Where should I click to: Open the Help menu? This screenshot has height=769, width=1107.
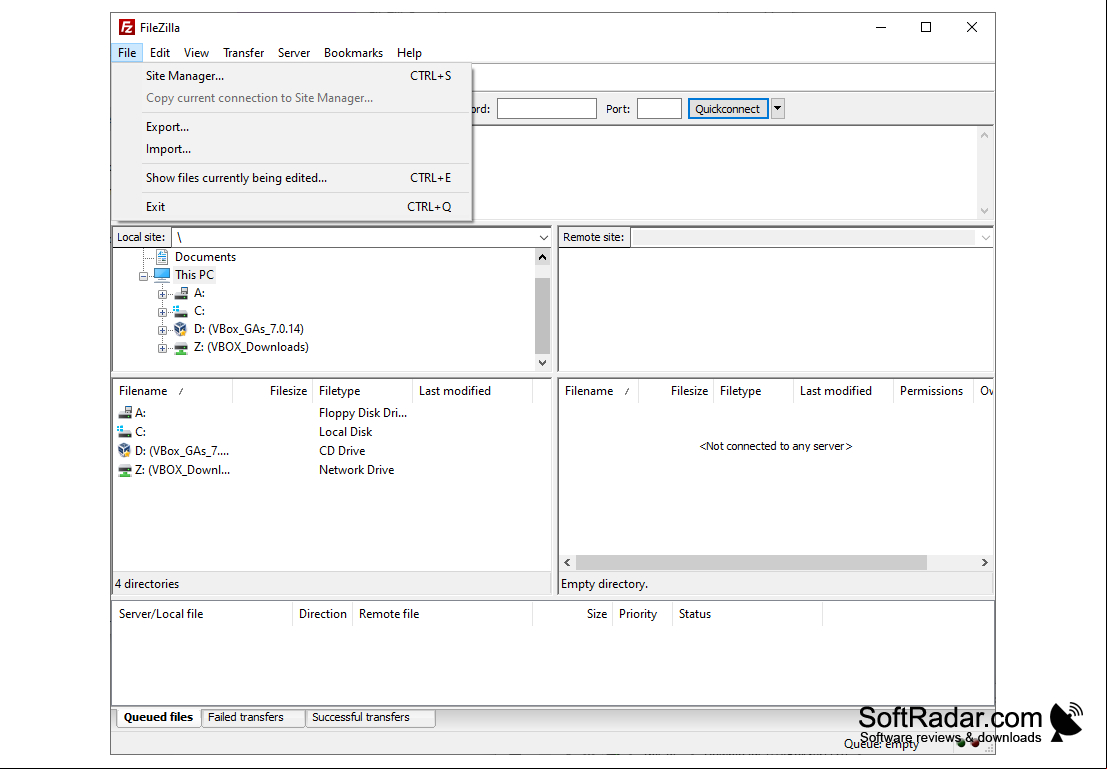(409, 53)
